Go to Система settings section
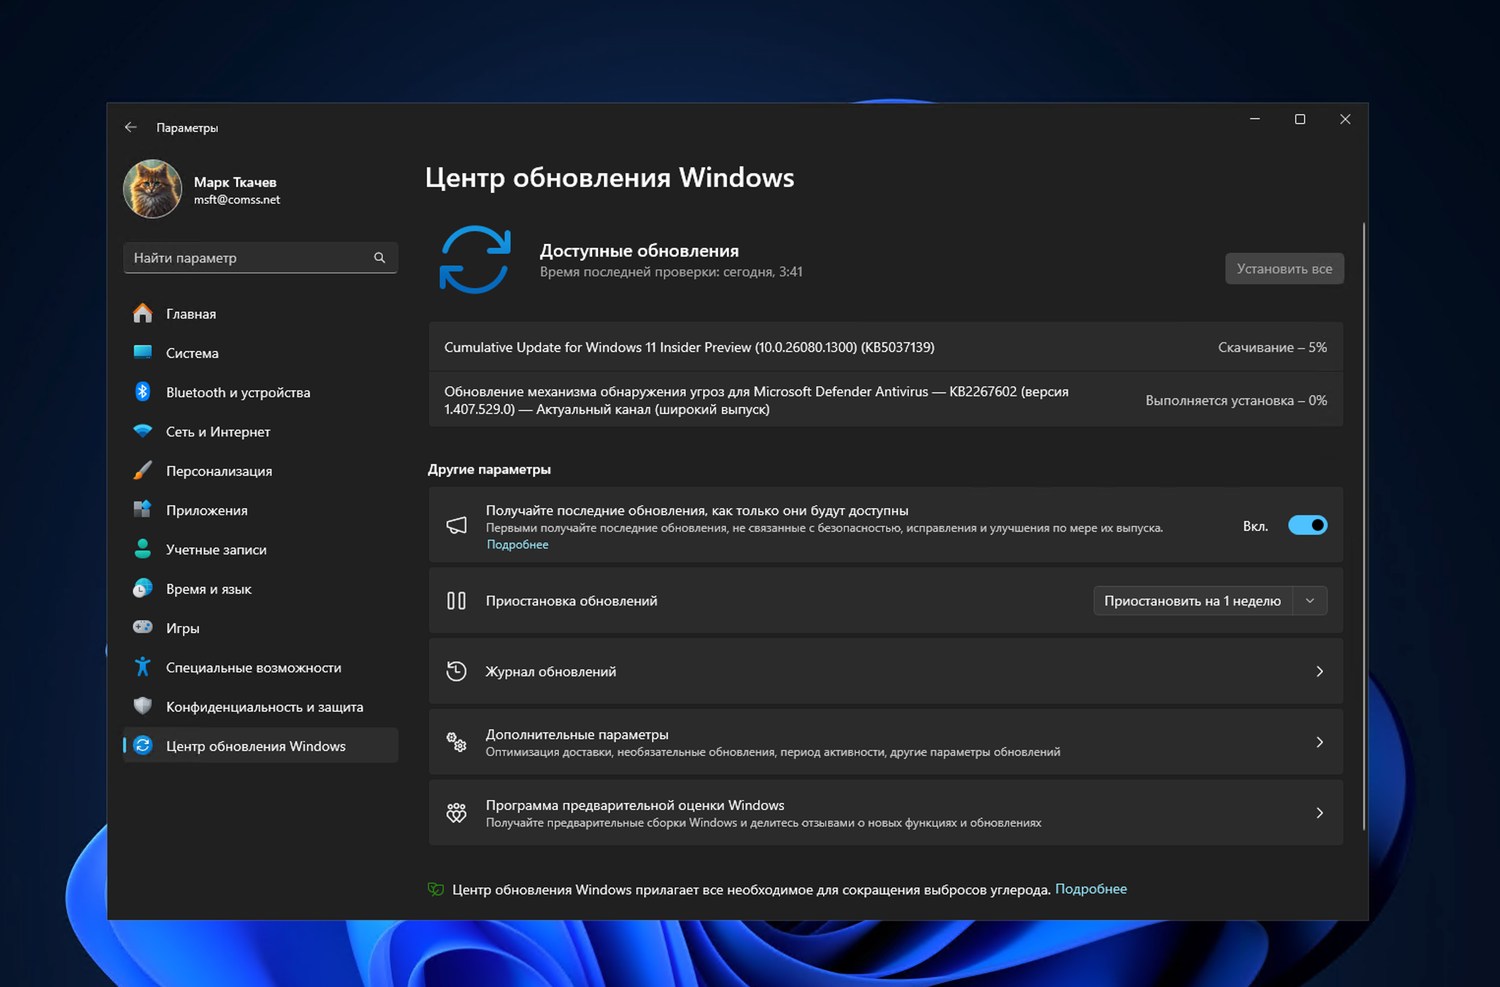 [260, 353]
